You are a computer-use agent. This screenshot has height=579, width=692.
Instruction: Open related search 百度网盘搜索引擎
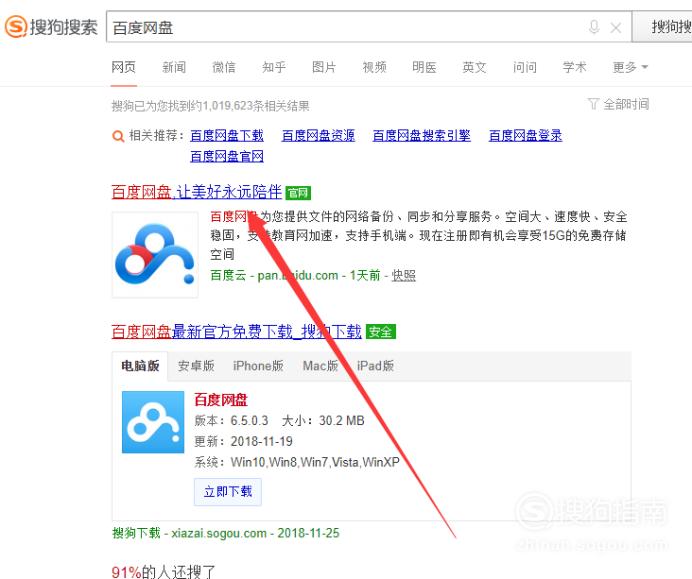pyautogui.click(x=421, y=135)
